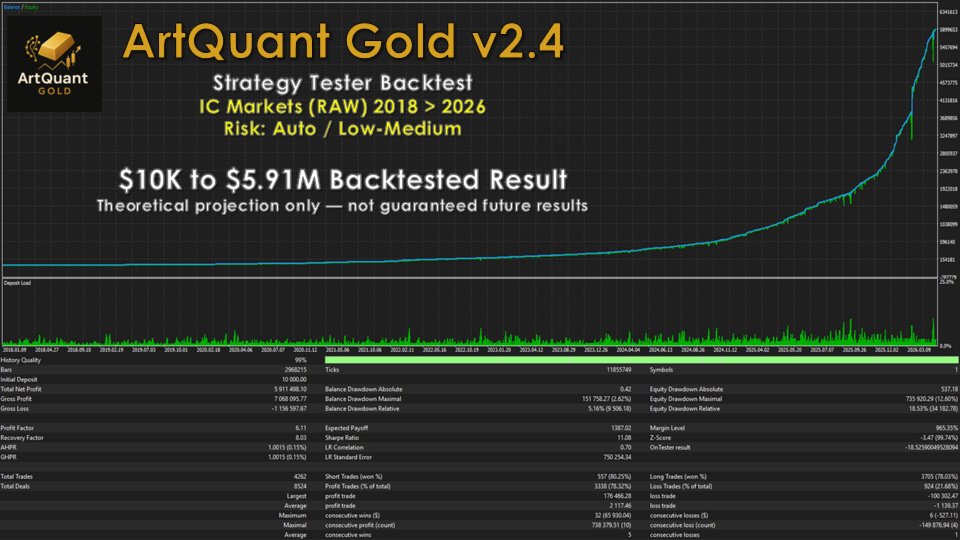Click the 'Symbols' row label
The width and height of the screenshot is (960, 540).
661,370
